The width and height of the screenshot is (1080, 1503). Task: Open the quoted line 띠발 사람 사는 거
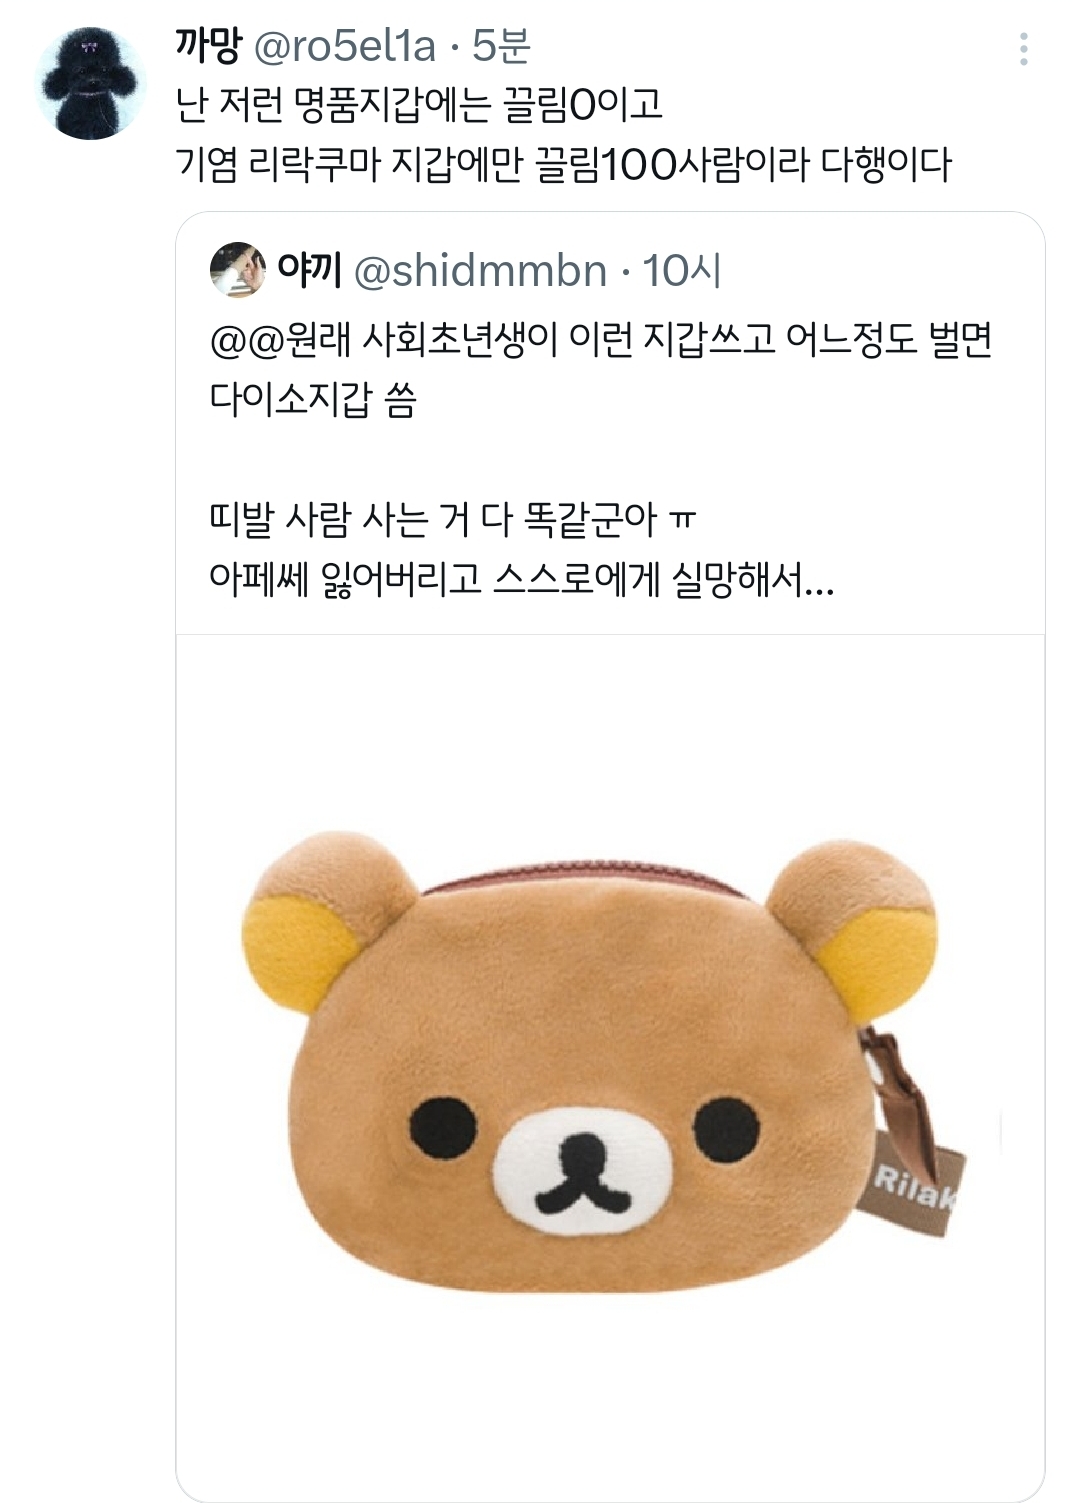(452, 519)
